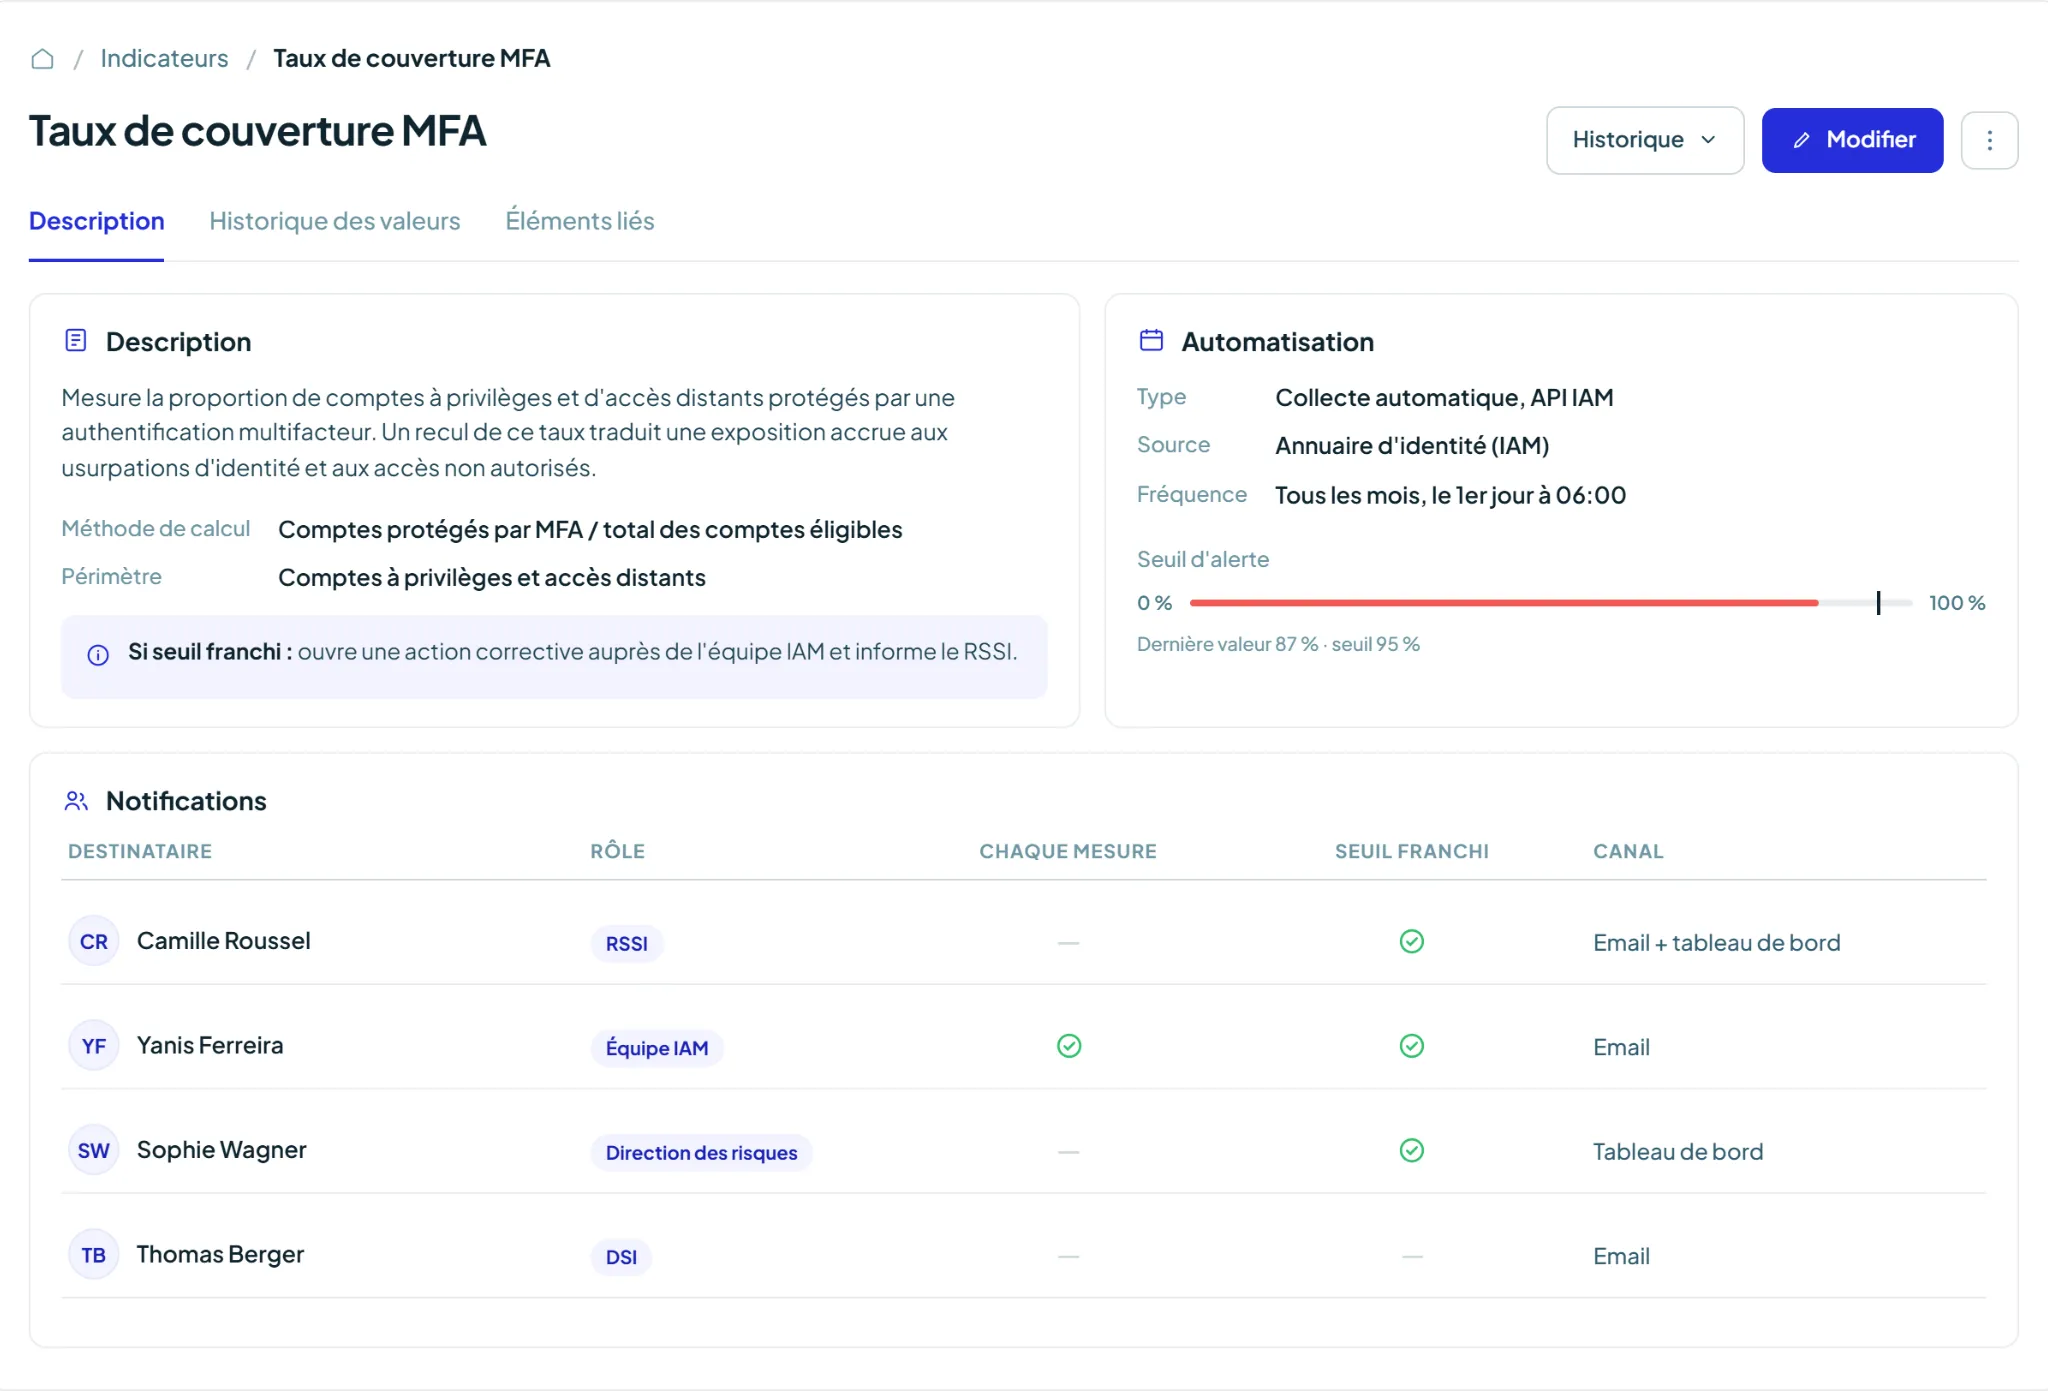Click 'Comptes protégés par MFA' calculation method
The width and height of the screenshot is (2048, 1391).
(x=590, y=530)
